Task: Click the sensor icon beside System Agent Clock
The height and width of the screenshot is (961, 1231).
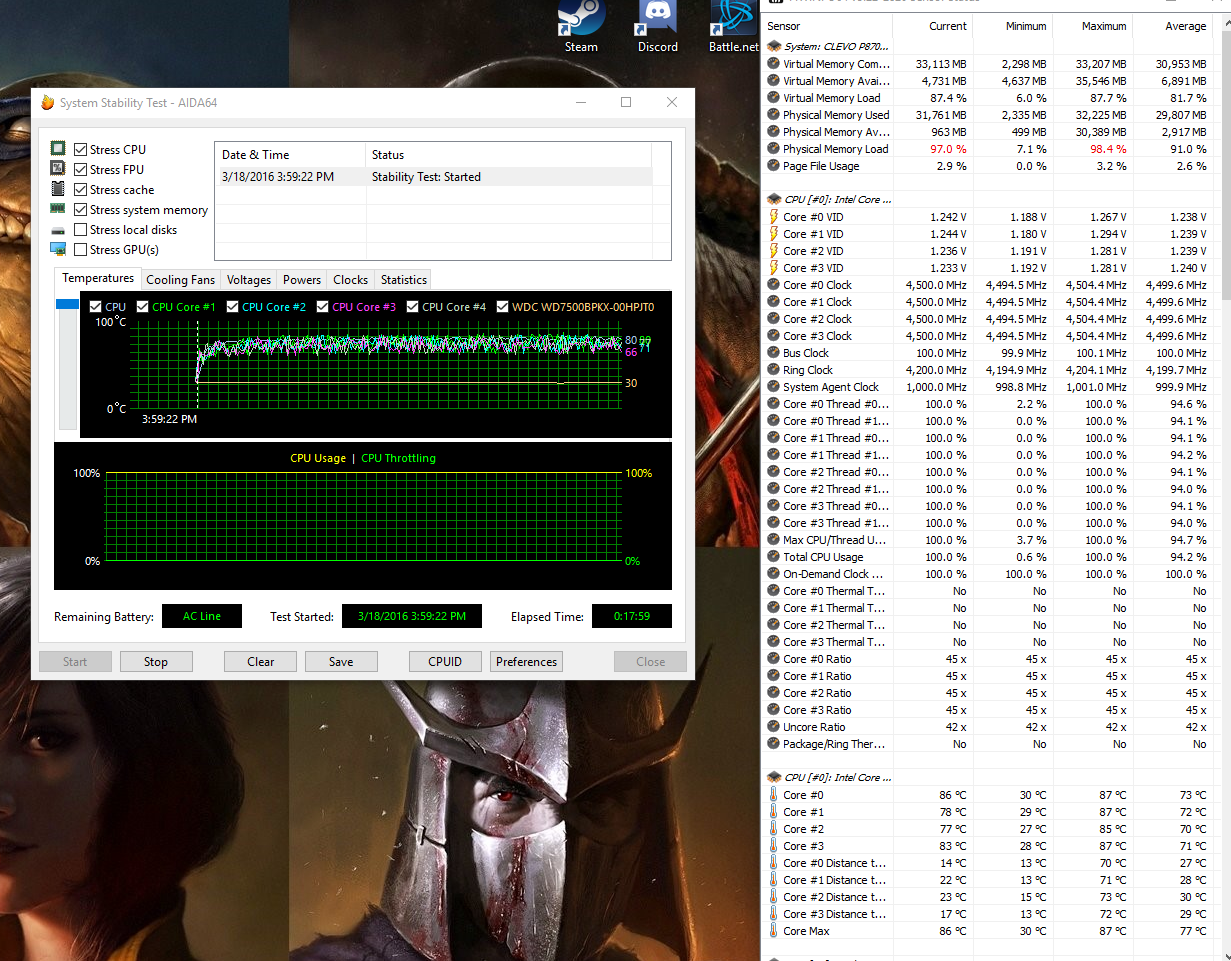Action: click(x=773, y=387)
